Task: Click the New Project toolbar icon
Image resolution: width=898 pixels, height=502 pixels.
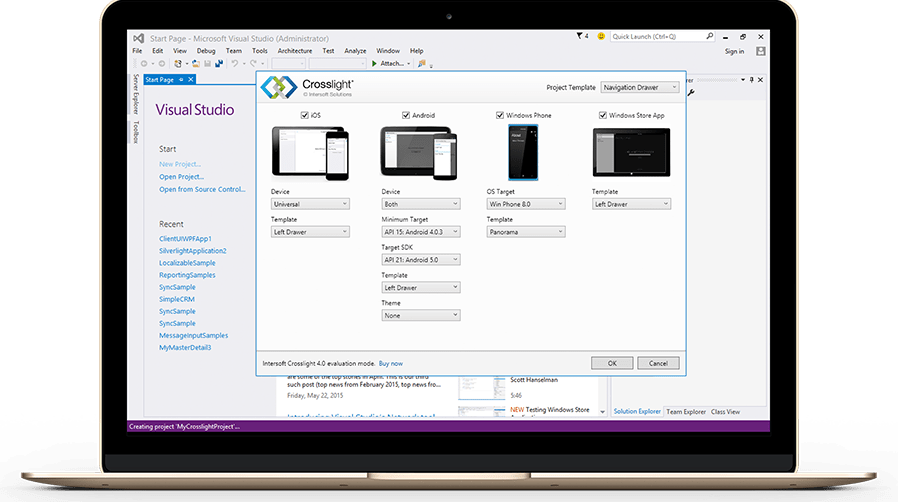Action: coord(178,64)
